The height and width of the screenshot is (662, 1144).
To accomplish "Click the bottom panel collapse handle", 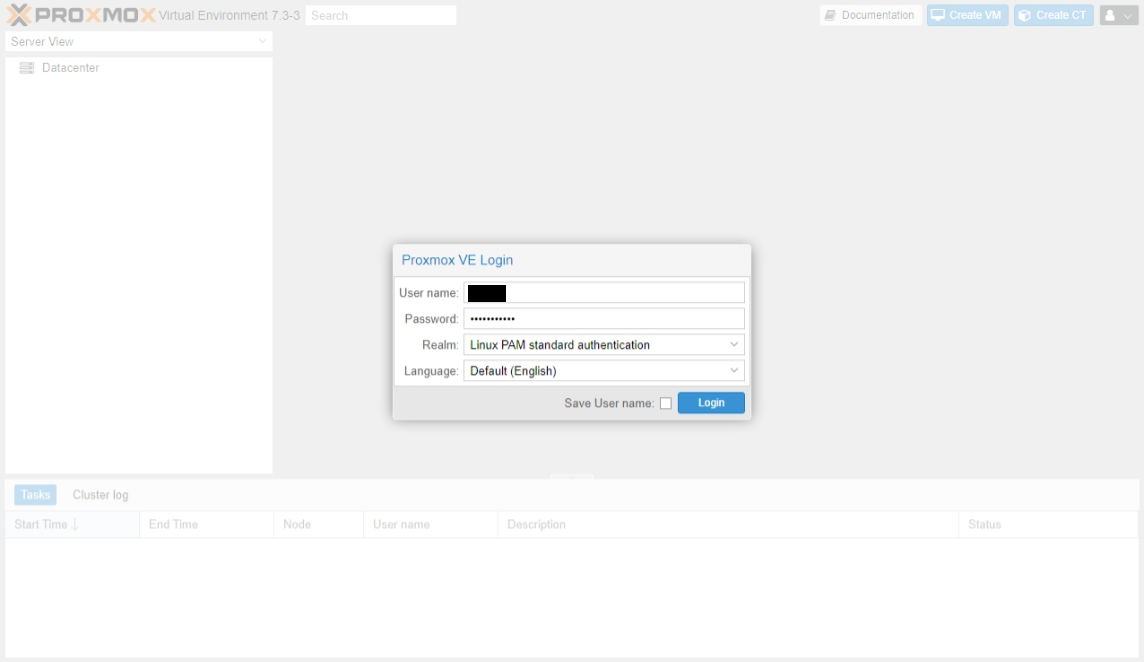I will tap(572, 477).
